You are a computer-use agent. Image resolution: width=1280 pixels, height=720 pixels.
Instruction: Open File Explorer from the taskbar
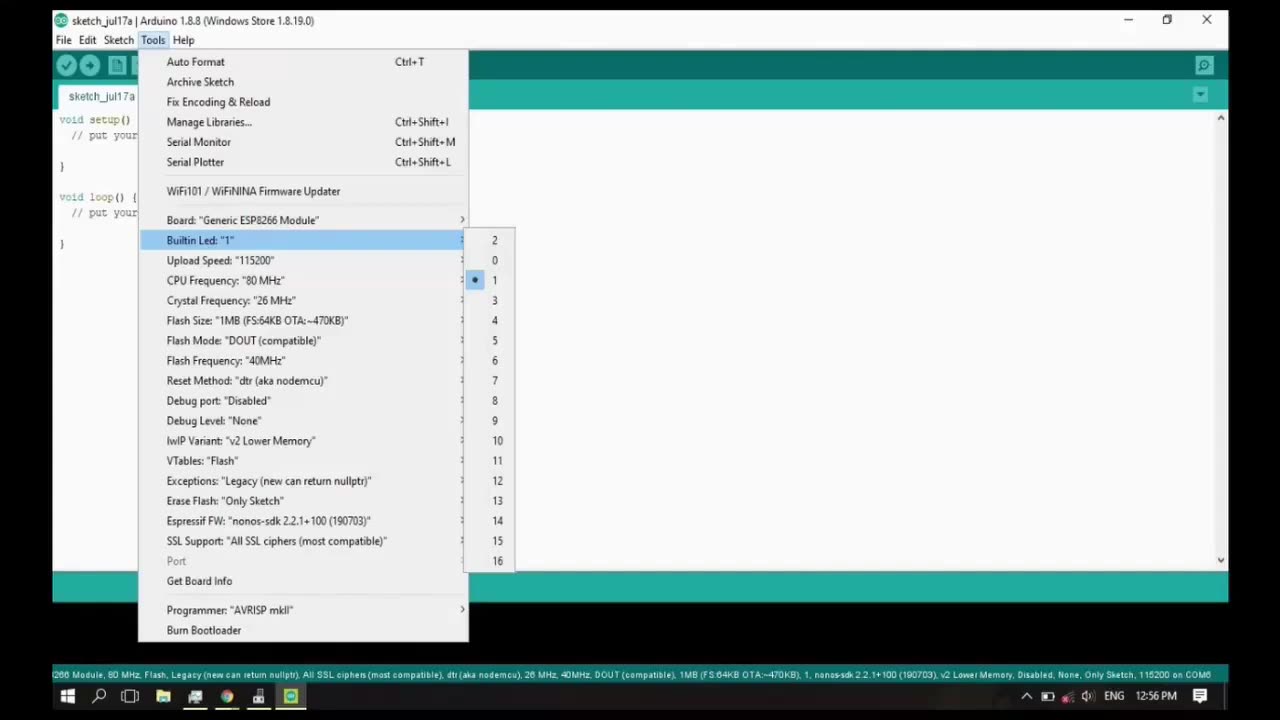click(x=163, y=696)
